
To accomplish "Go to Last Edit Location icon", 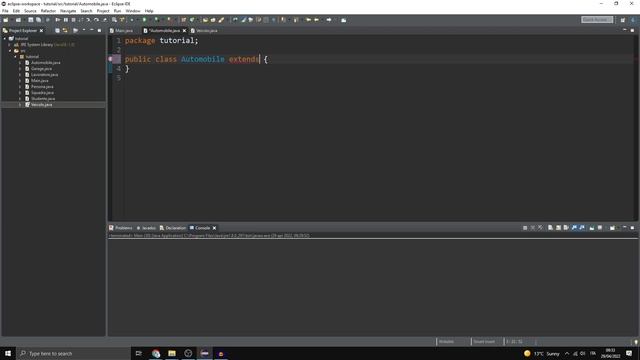I will point(309,20).
